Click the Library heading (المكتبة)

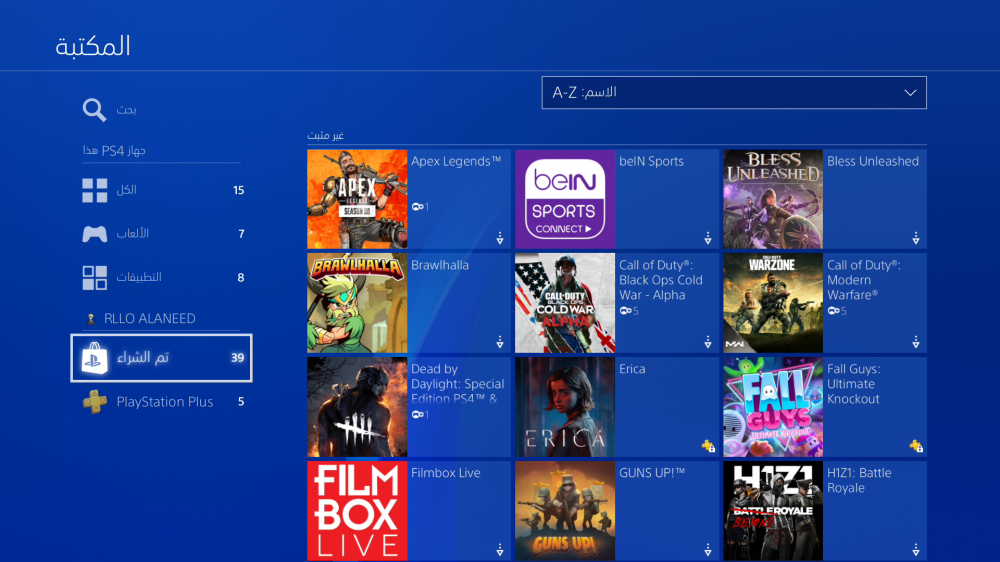[x=93, y=46]
